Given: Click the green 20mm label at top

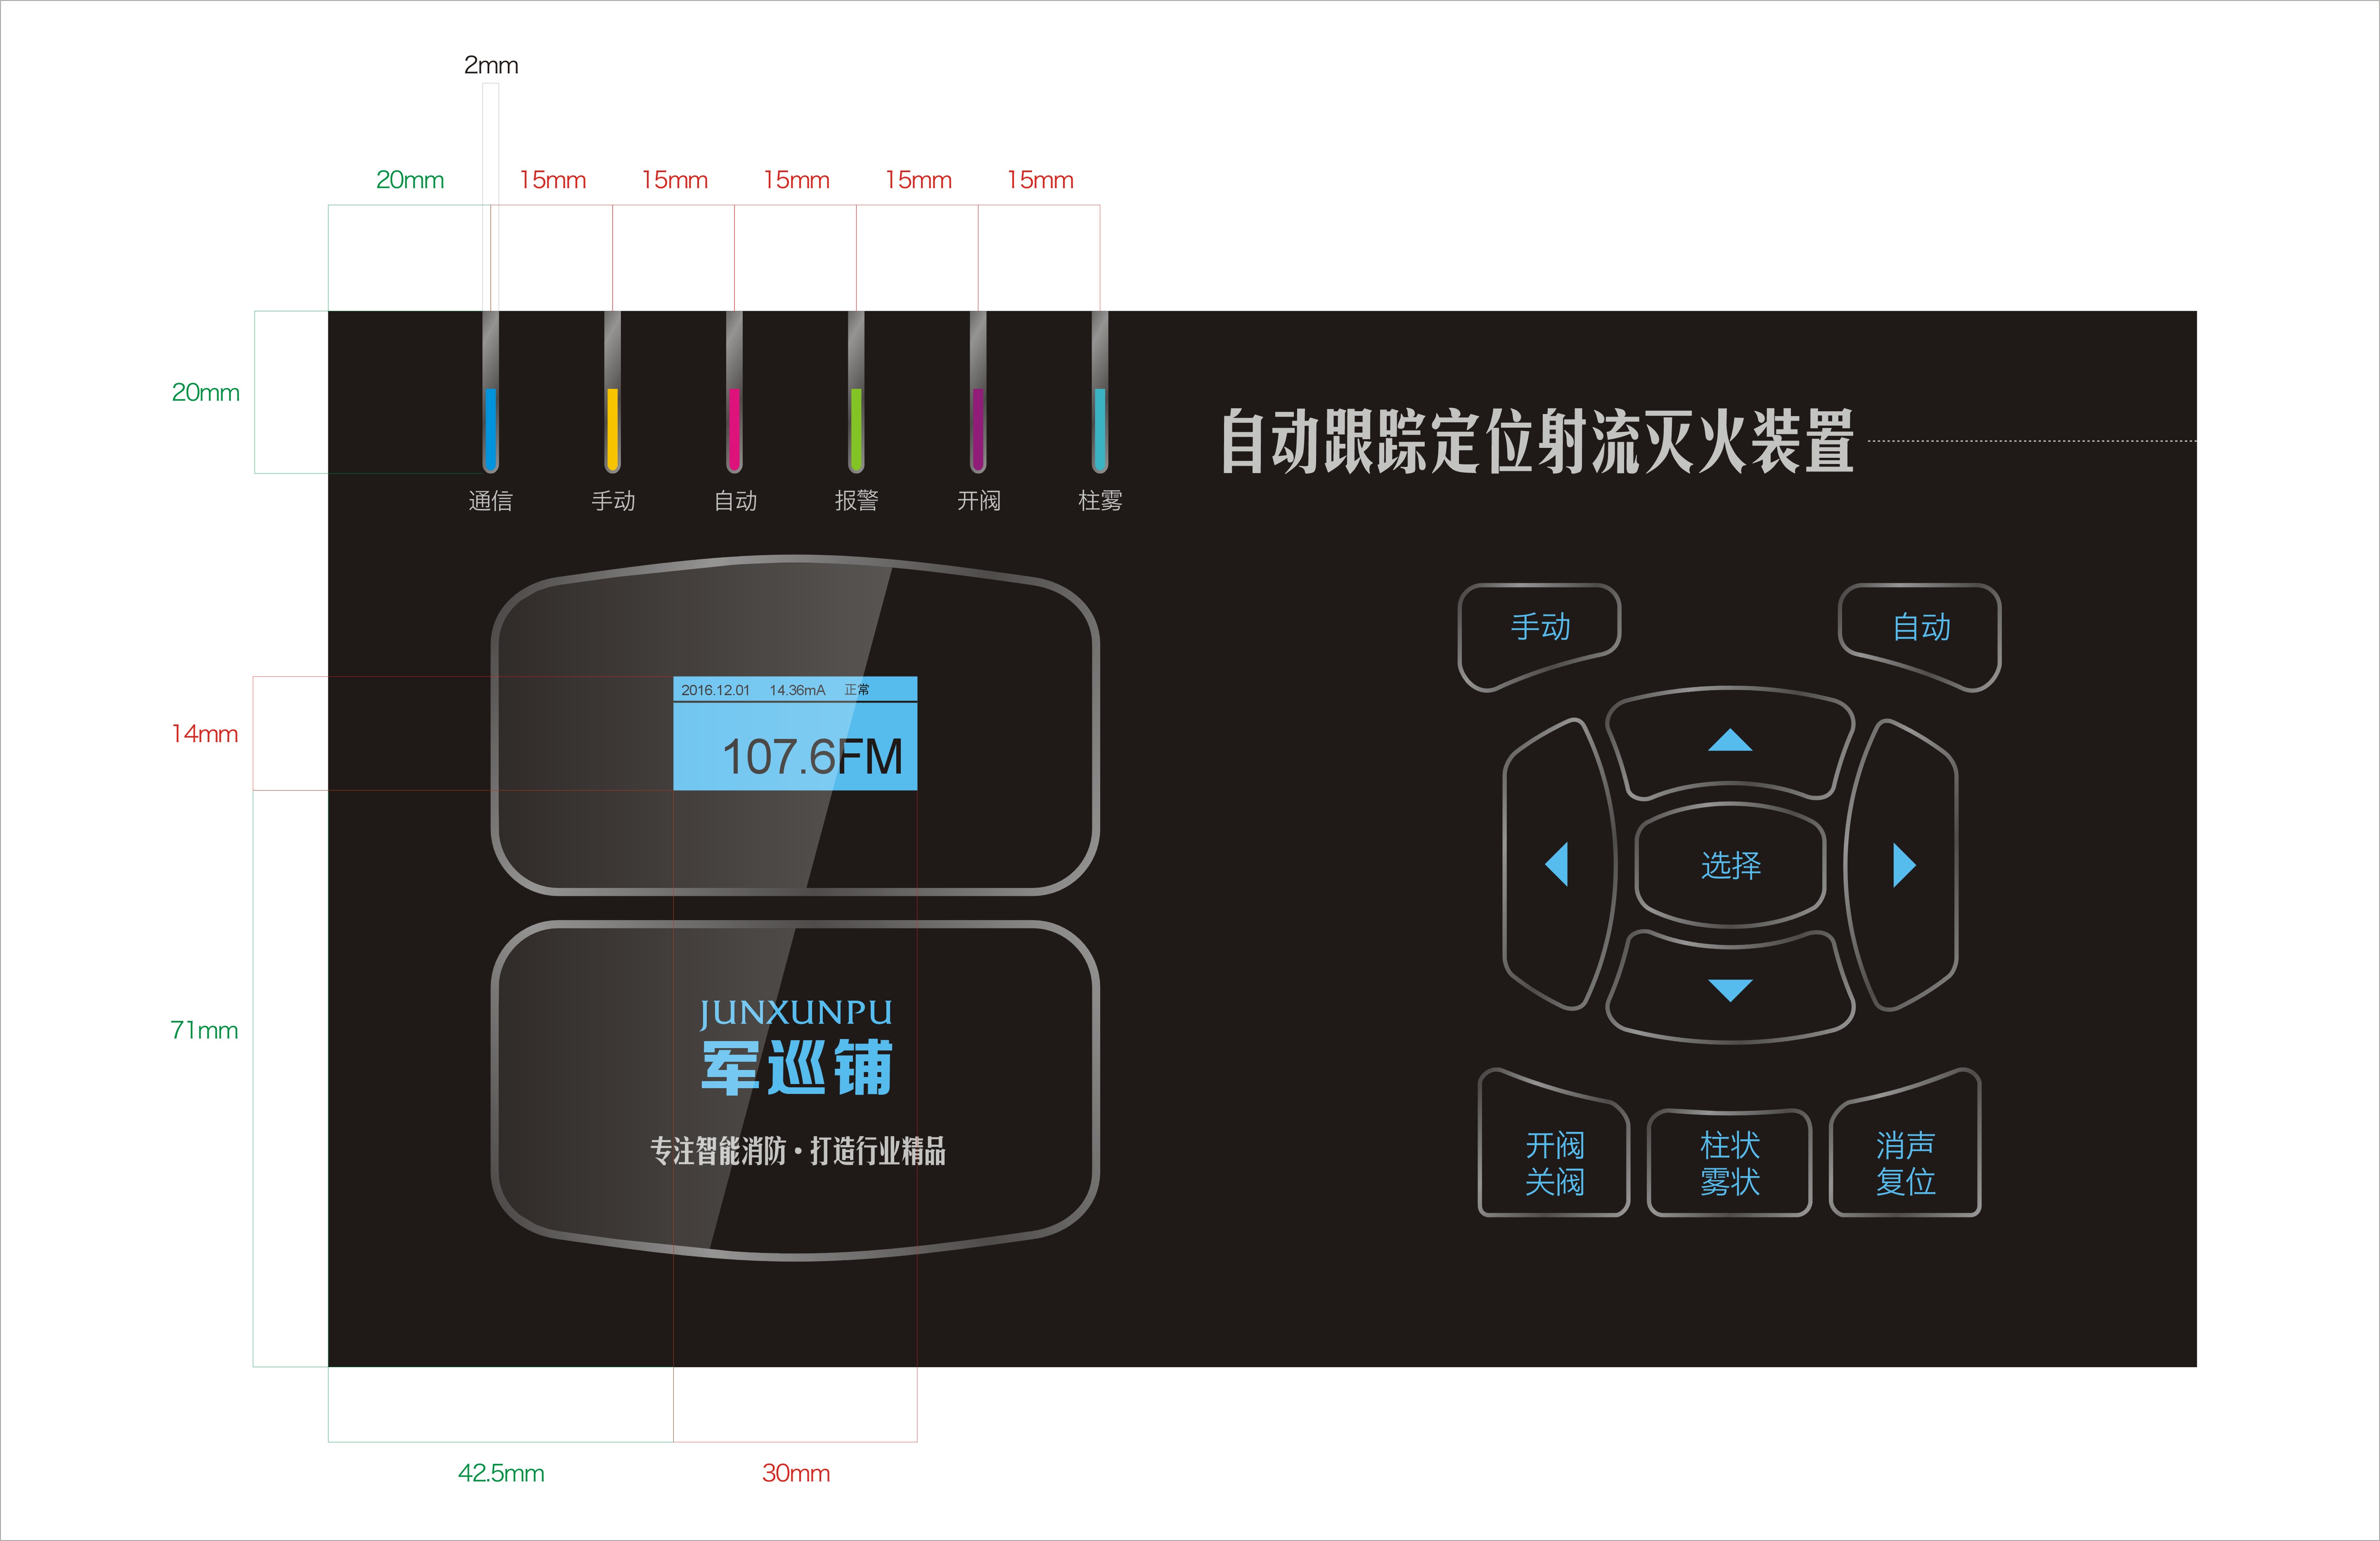Looking at the screenshot, I should click(x=410, y=180).
